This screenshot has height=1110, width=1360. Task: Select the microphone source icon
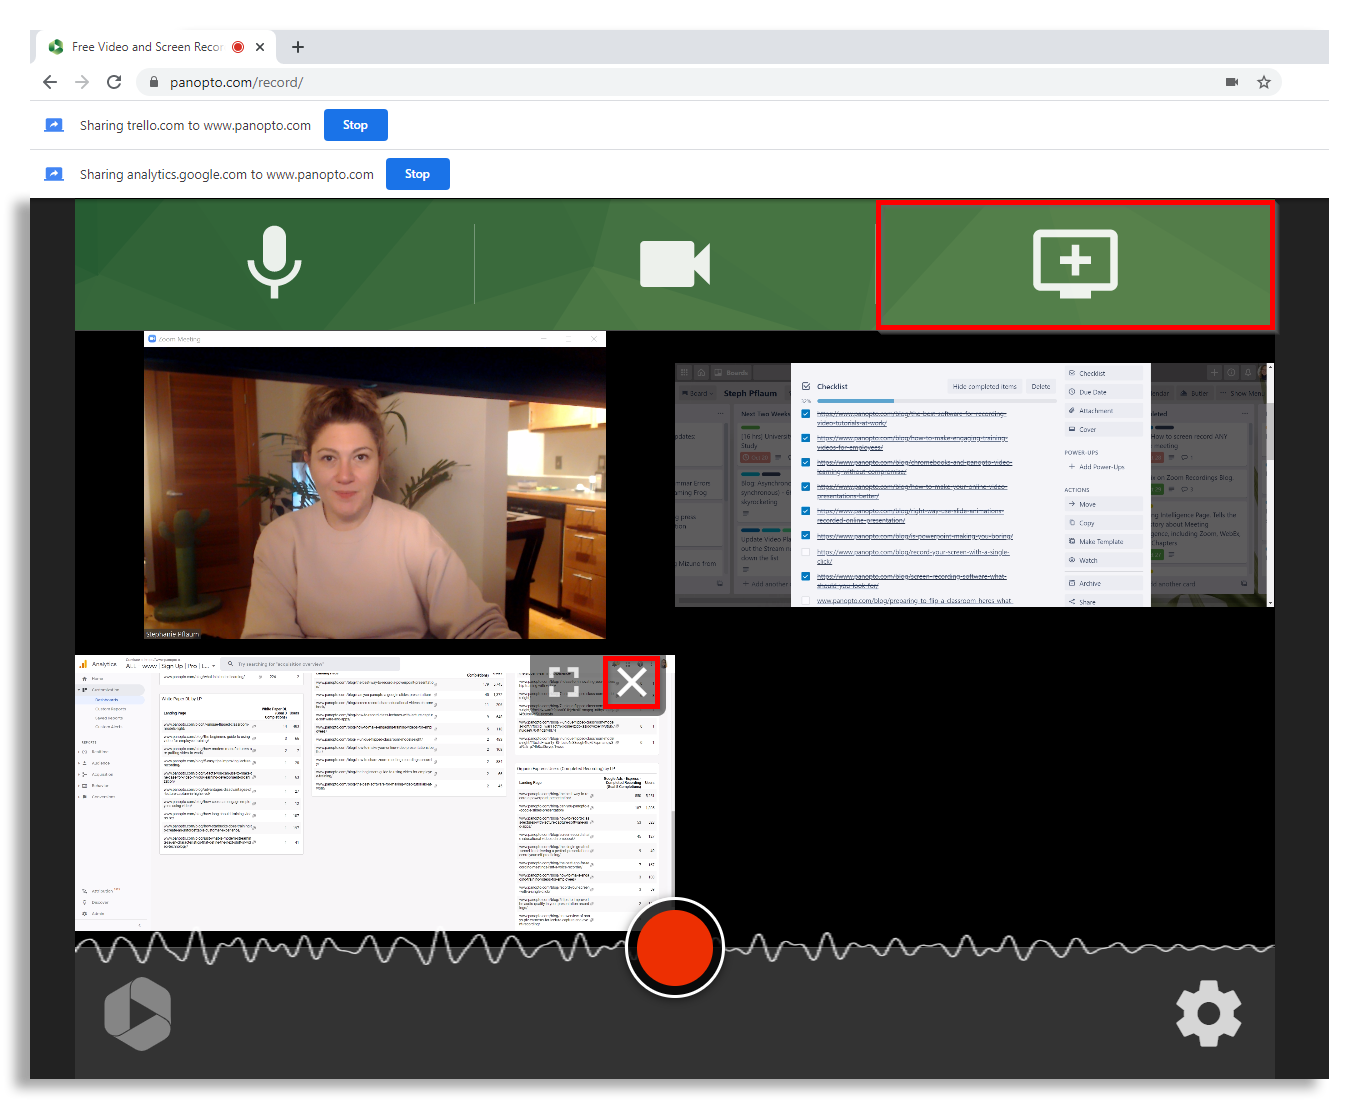point(274,264)
